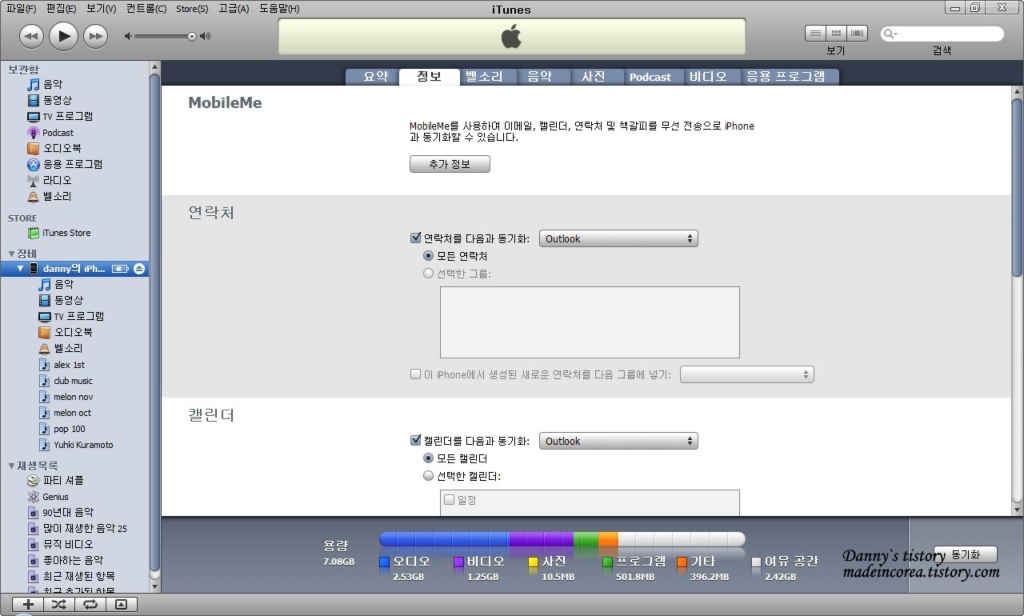Select 모든 캘린더 radio button
Screen dimensions: 1024x616
pos(428,458)
